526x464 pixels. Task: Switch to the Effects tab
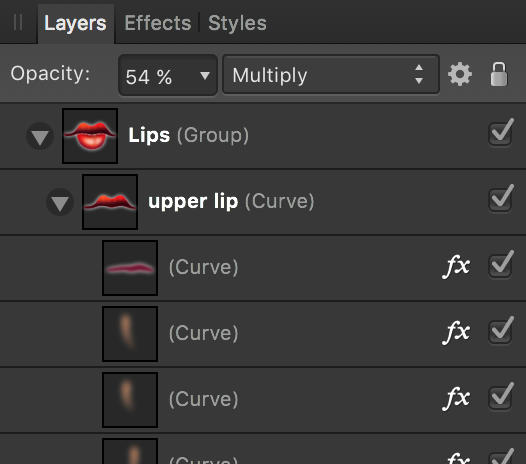(158, 23)
